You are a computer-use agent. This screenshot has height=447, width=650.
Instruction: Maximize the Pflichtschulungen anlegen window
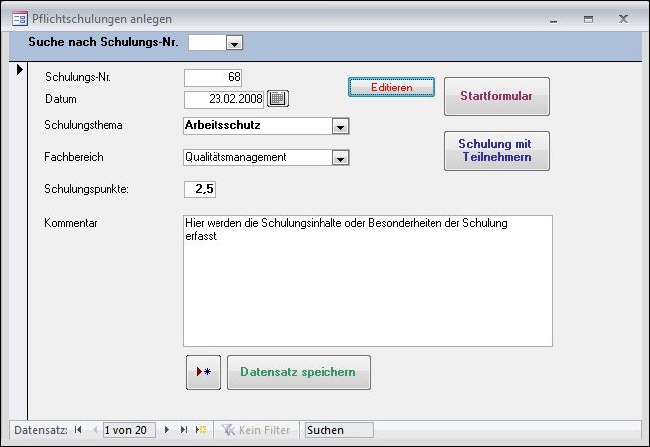point(588,19)
